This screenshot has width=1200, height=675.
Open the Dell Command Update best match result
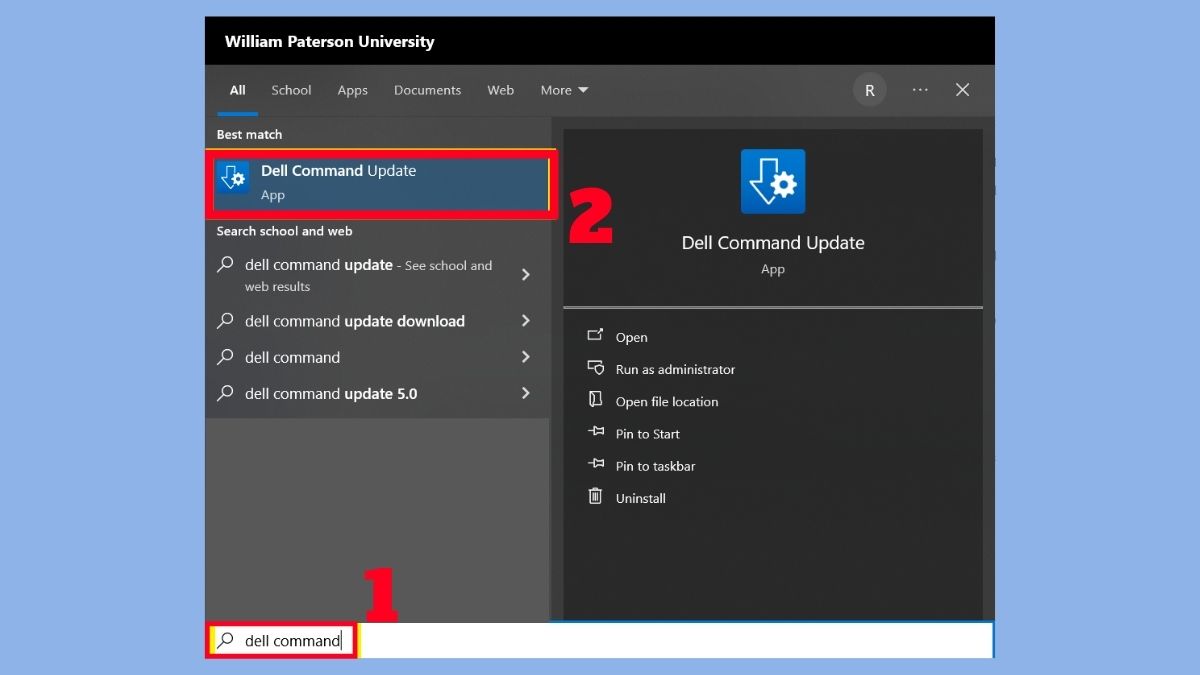379,183
